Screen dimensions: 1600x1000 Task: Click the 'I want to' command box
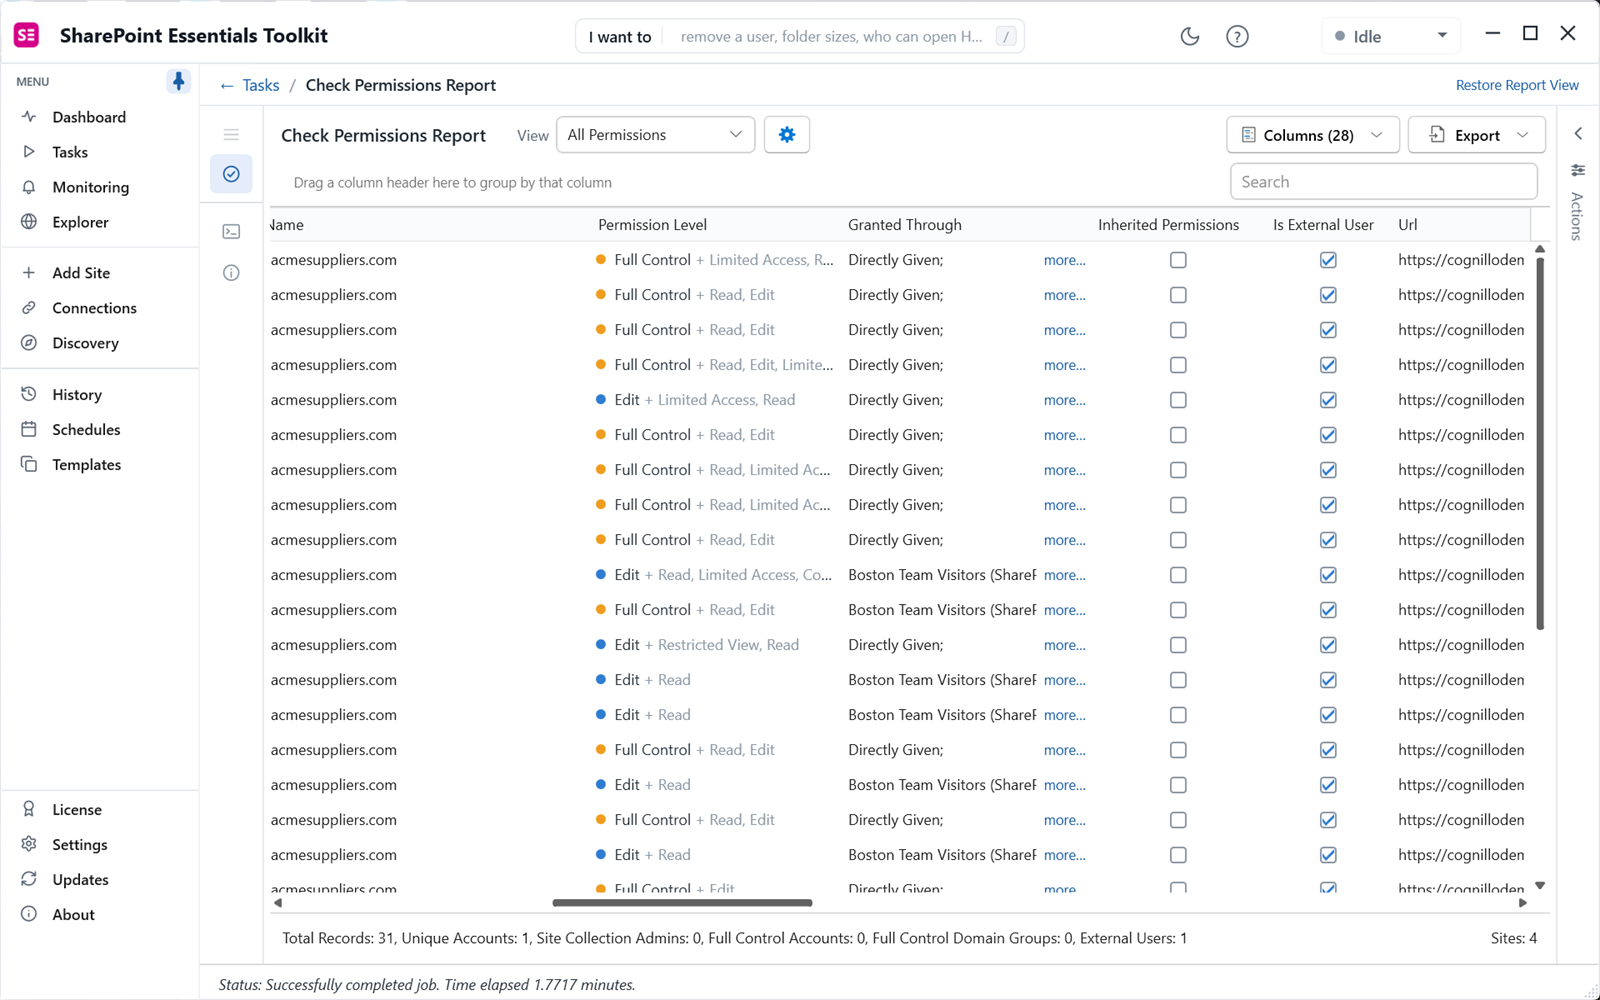800,37
